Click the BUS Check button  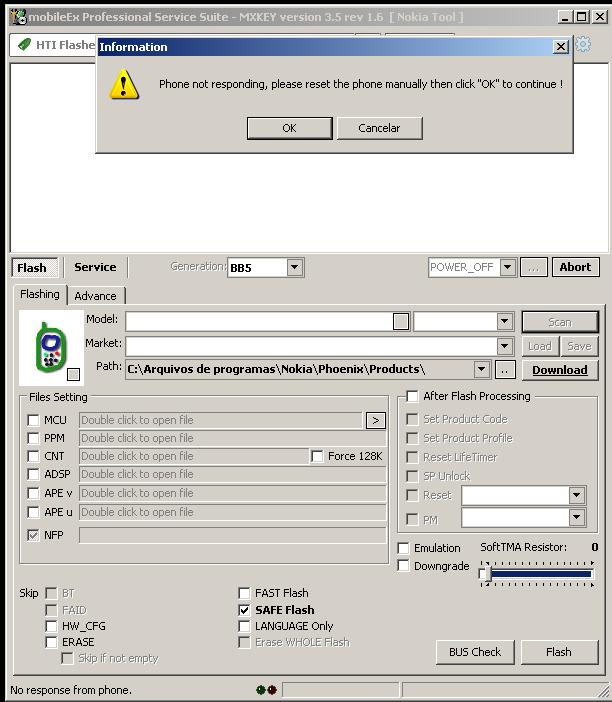tap(475, 652)
